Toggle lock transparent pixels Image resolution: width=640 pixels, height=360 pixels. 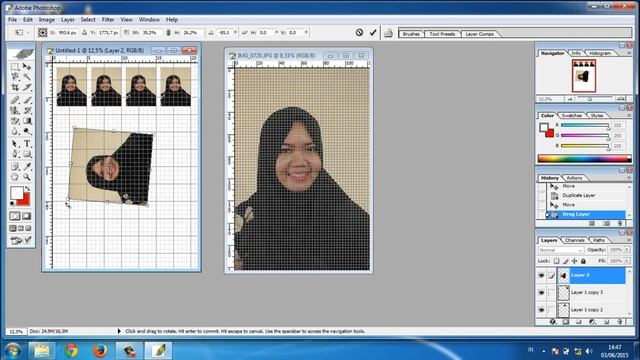(556, 261)
